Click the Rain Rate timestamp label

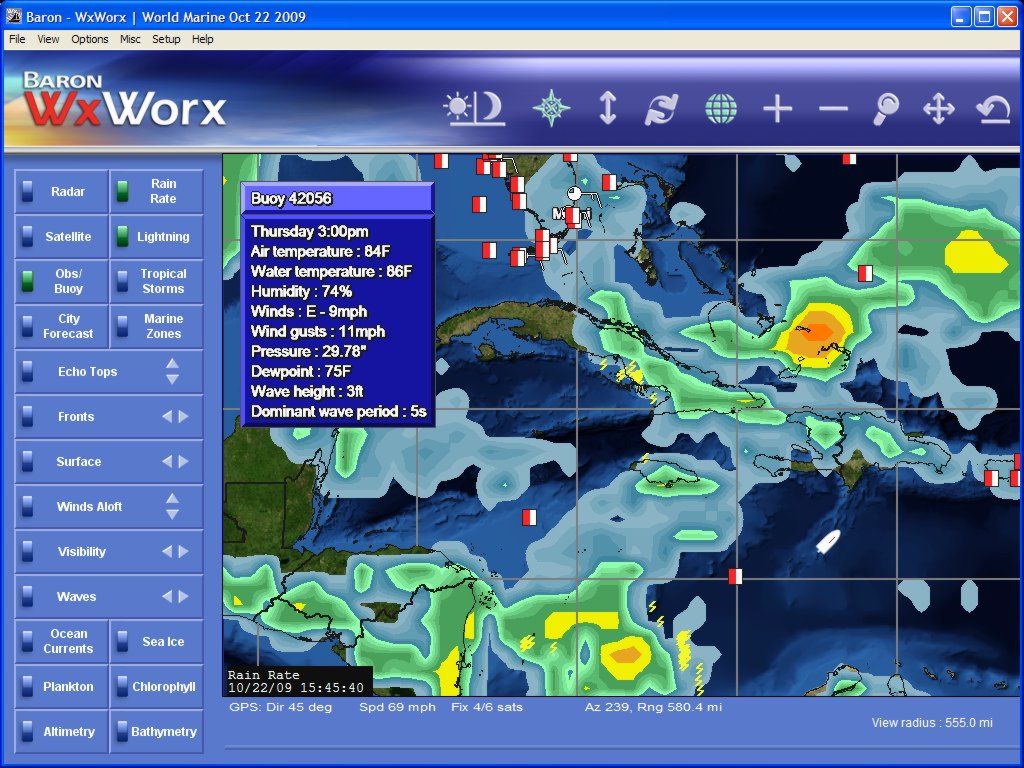coord(296,681)
